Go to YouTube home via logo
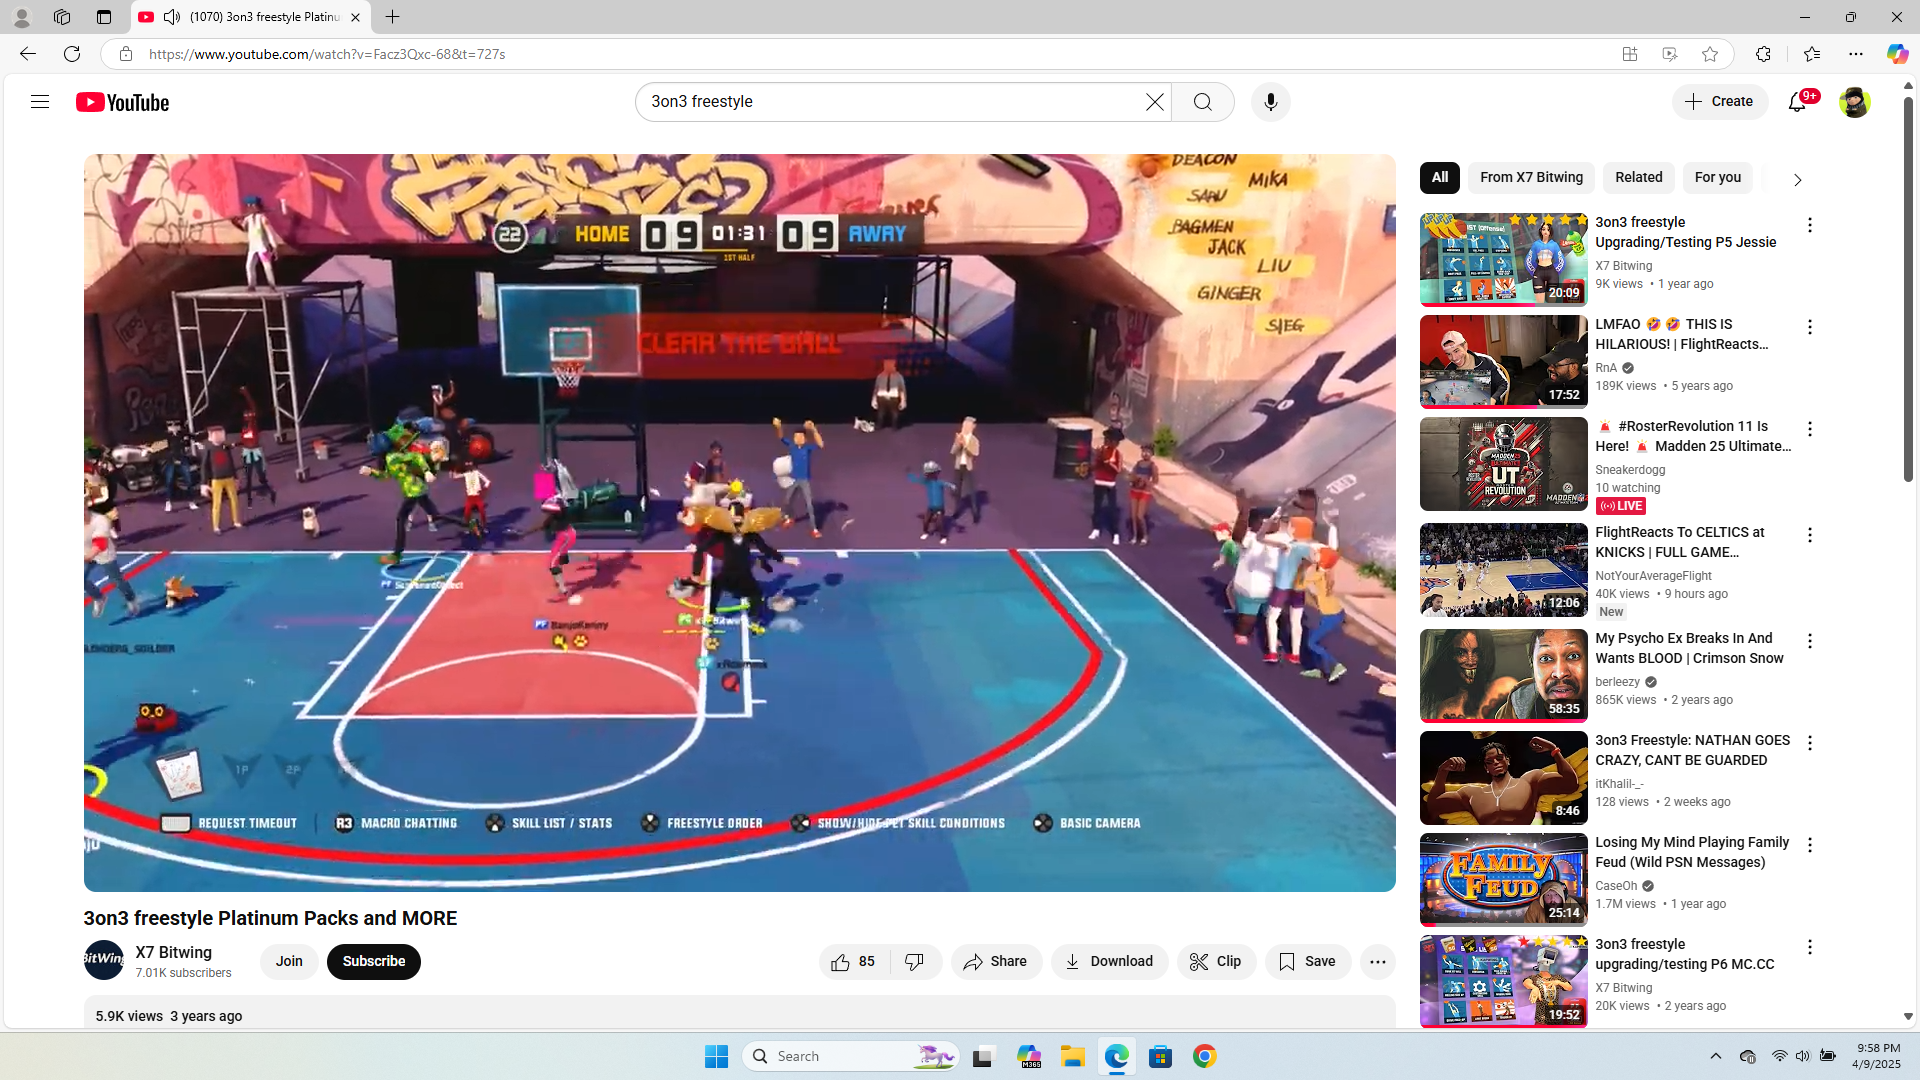1920x1080 pixels. tap(123, 102)
